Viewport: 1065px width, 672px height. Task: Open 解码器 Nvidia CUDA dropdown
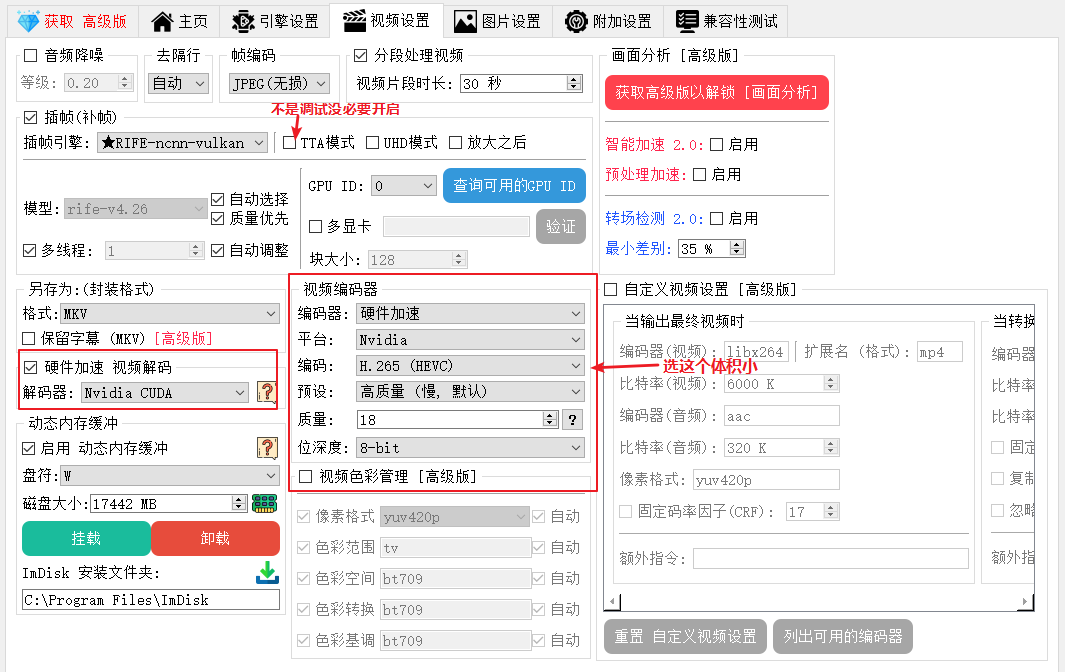[164, 393]
